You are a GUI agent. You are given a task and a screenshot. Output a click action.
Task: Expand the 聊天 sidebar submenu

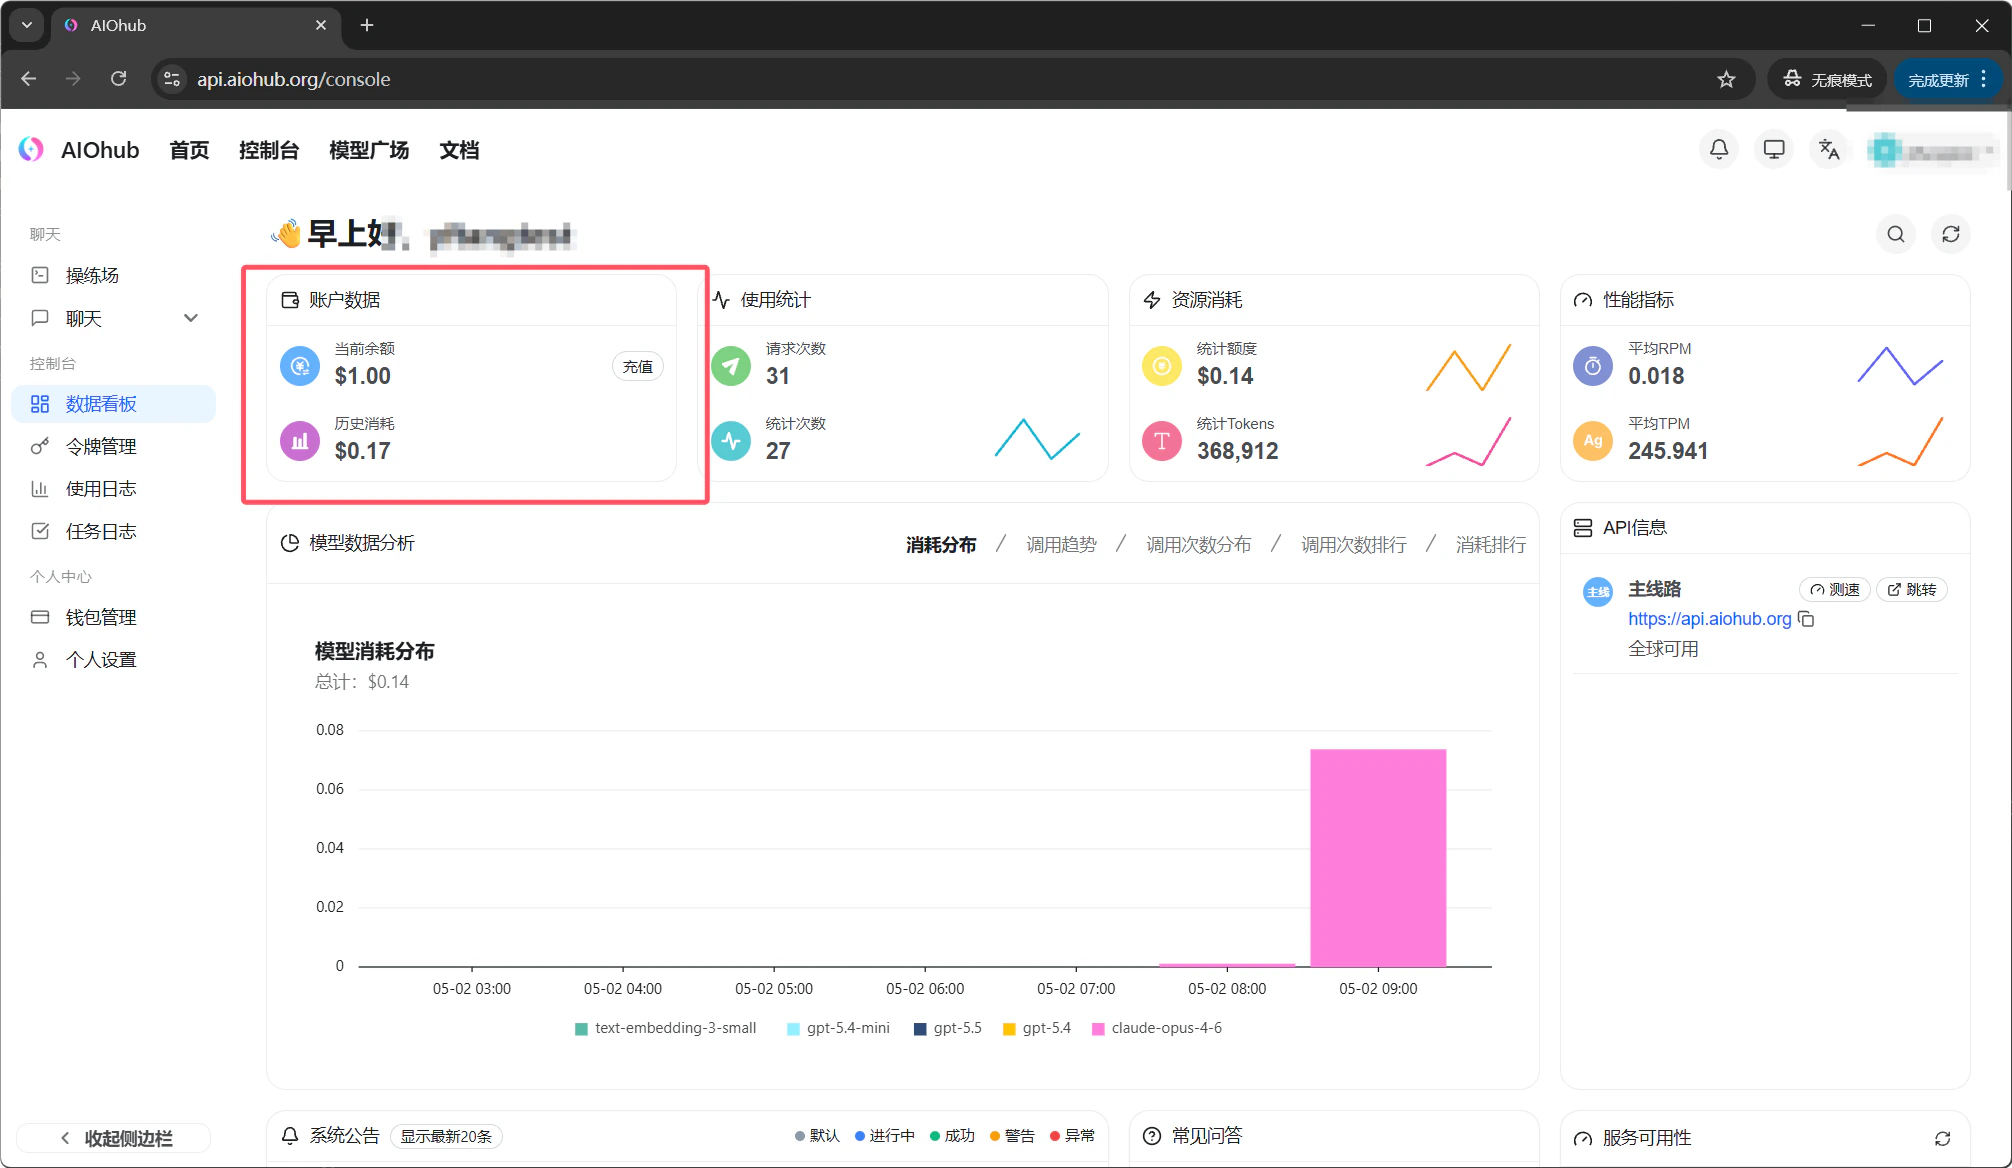pos(191,318)
